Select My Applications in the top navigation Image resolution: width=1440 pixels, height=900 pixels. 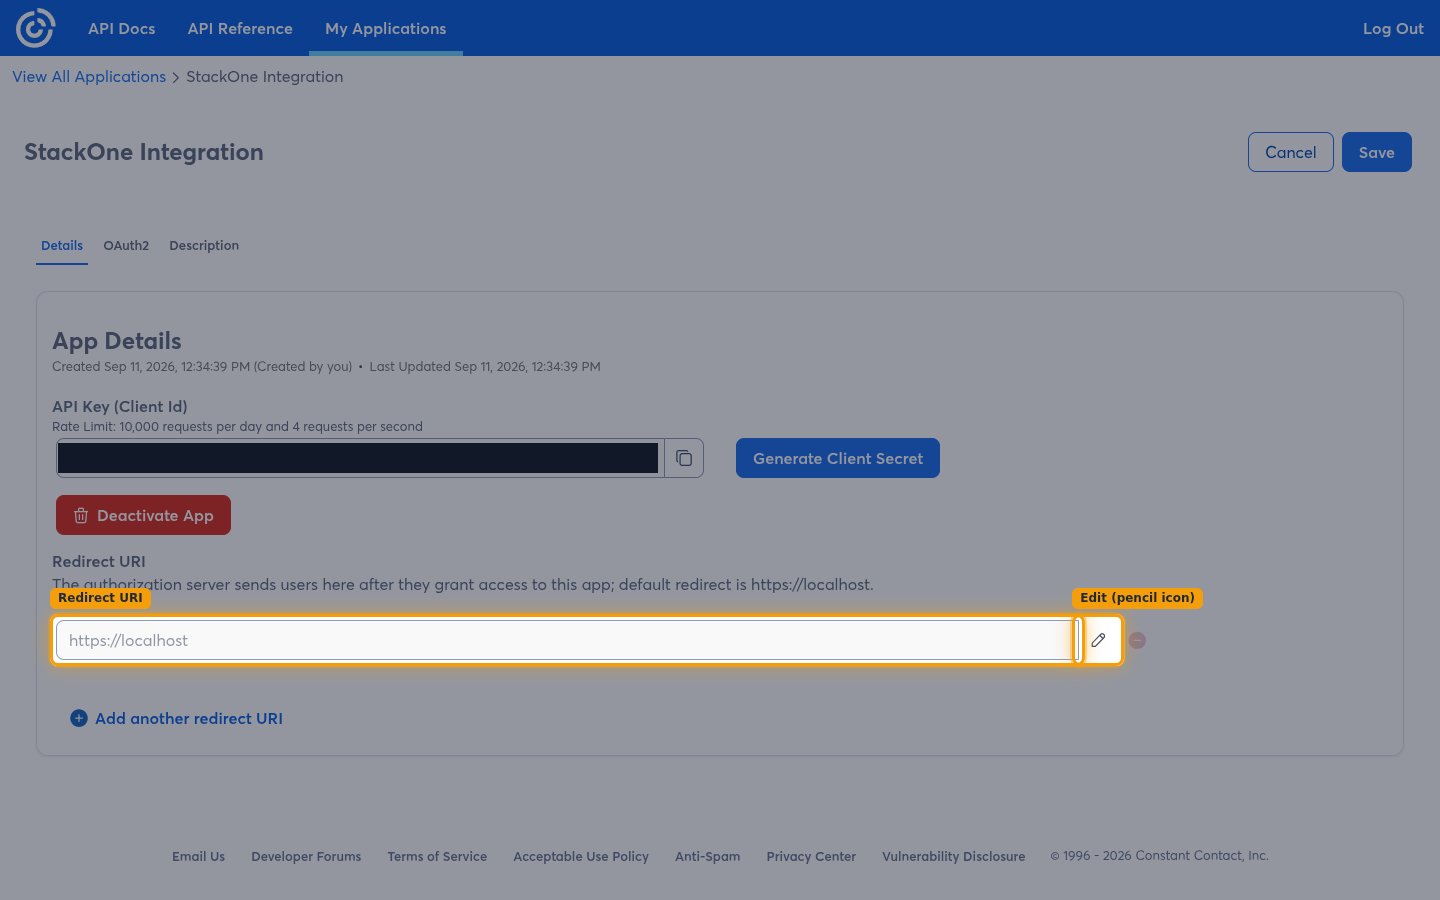coord(386,28)
